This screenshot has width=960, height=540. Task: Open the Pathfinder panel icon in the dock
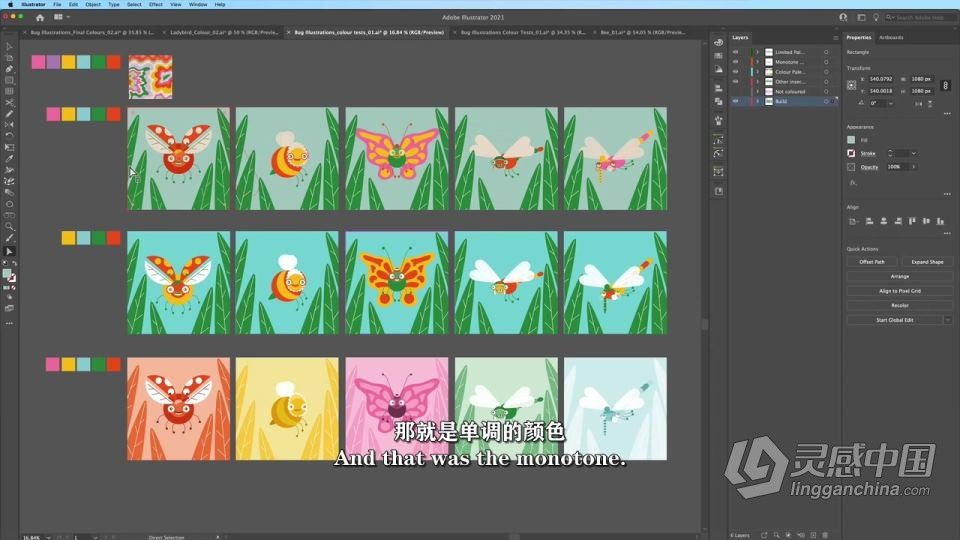718,101
